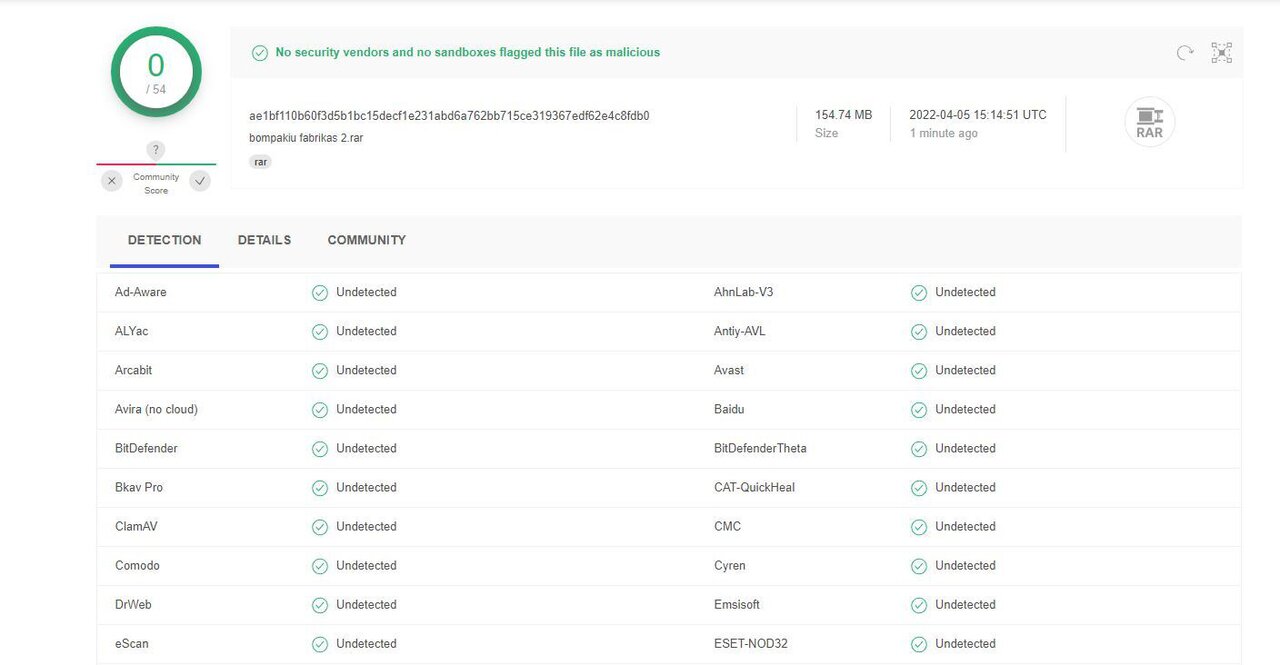Screen dimensions: 1280x665
Task: Click the Avast undetected check icon
Action: [919, 371]
